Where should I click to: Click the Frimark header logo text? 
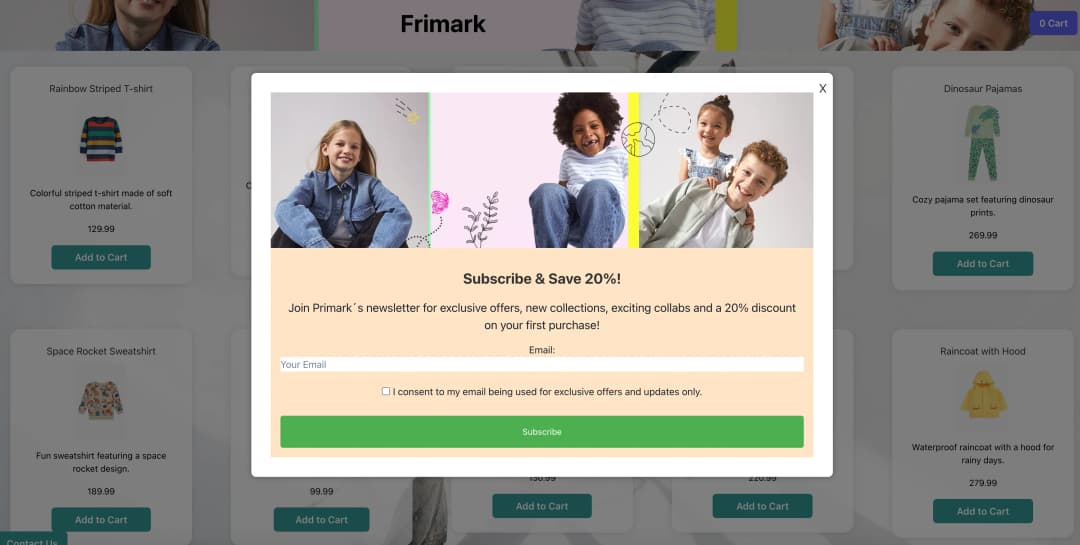point(443,24)
